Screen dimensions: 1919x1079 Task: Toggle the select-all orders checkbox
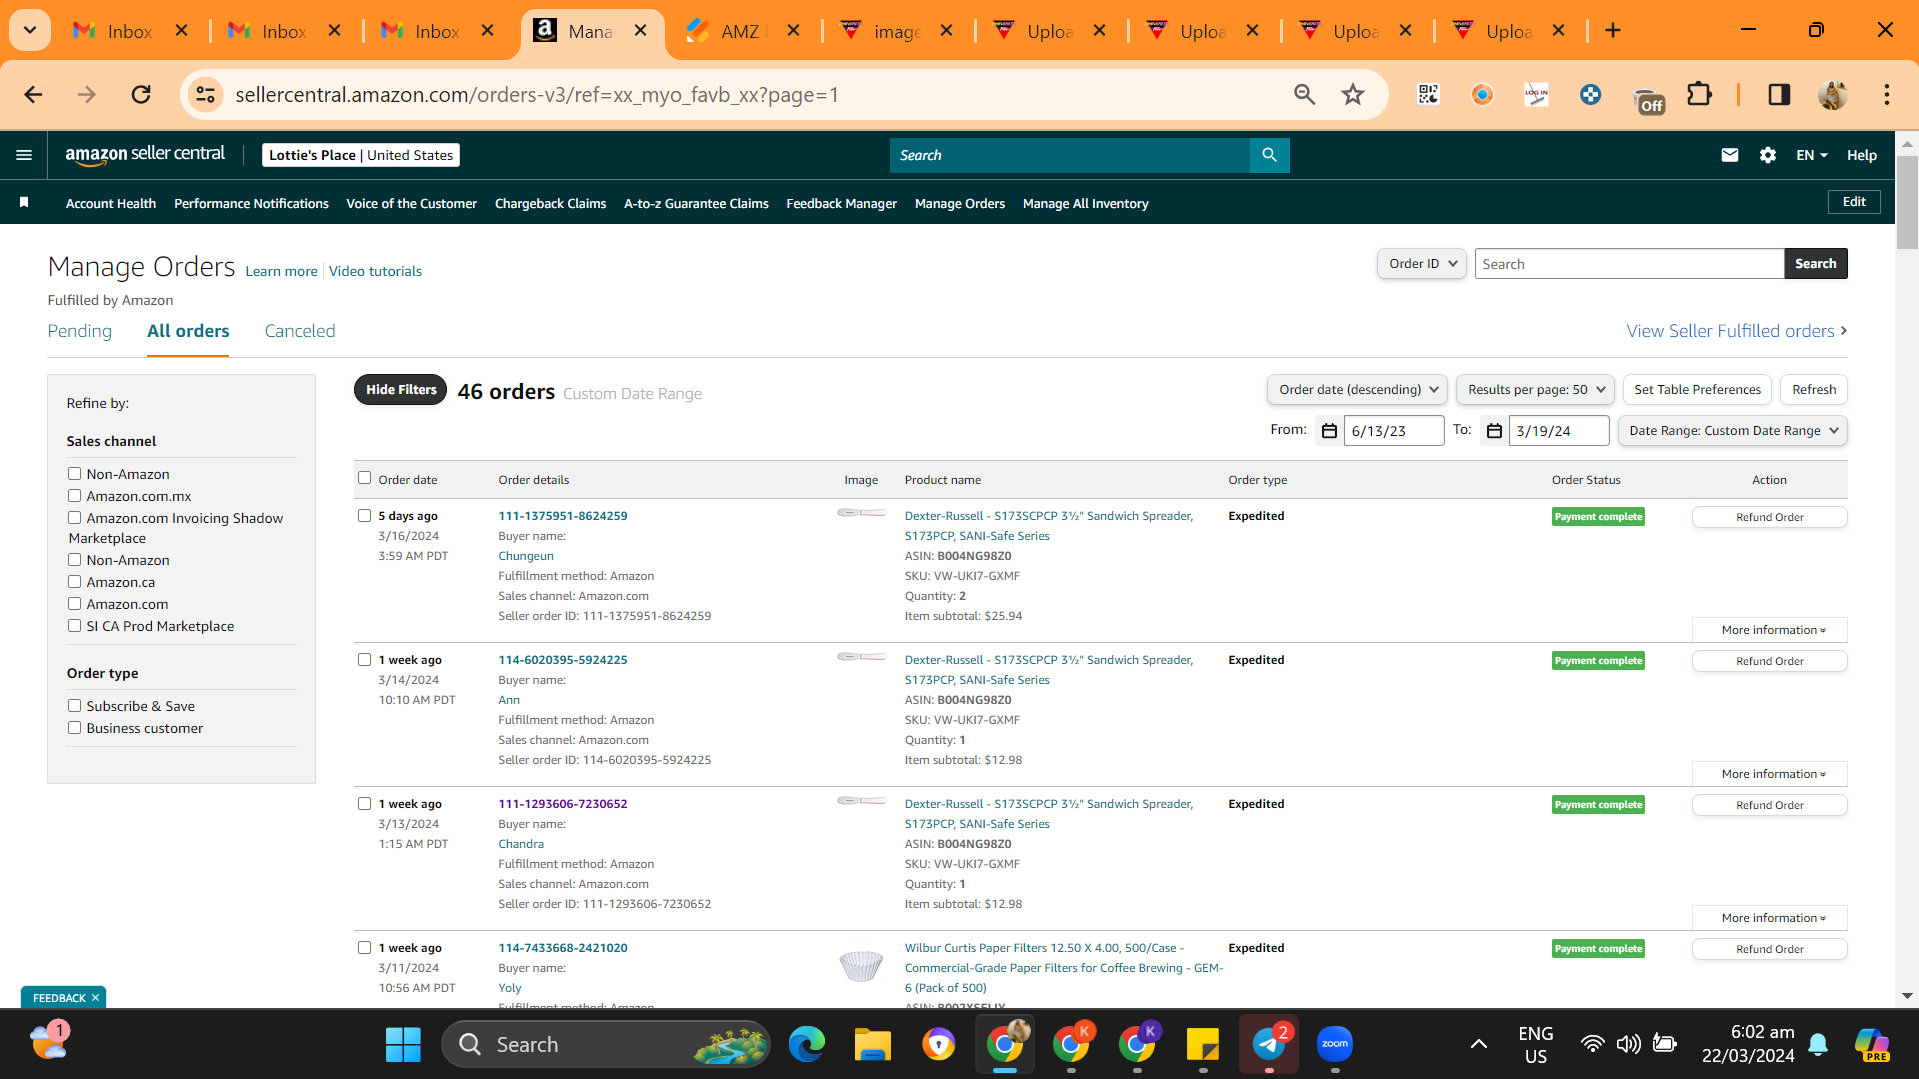pos(365,478)
